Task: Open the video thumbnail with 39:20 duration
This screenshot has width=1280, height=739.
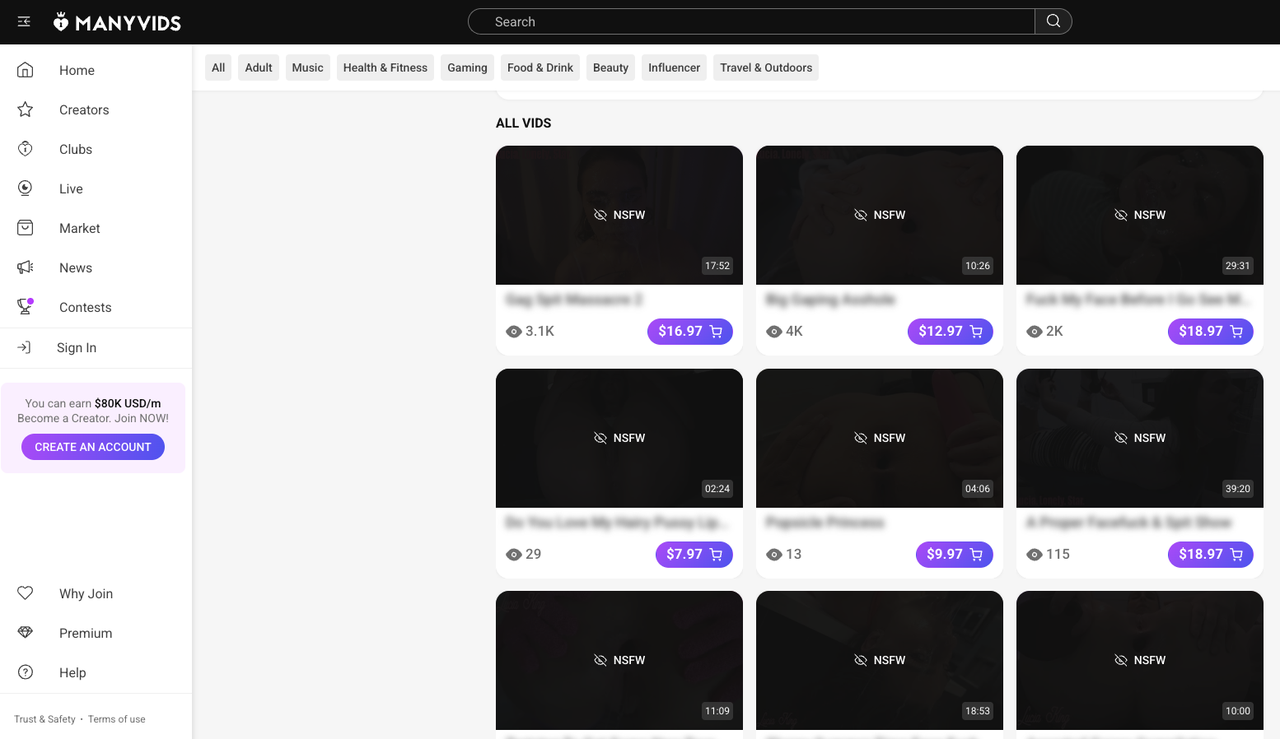Action: (x=1139, y=438)
